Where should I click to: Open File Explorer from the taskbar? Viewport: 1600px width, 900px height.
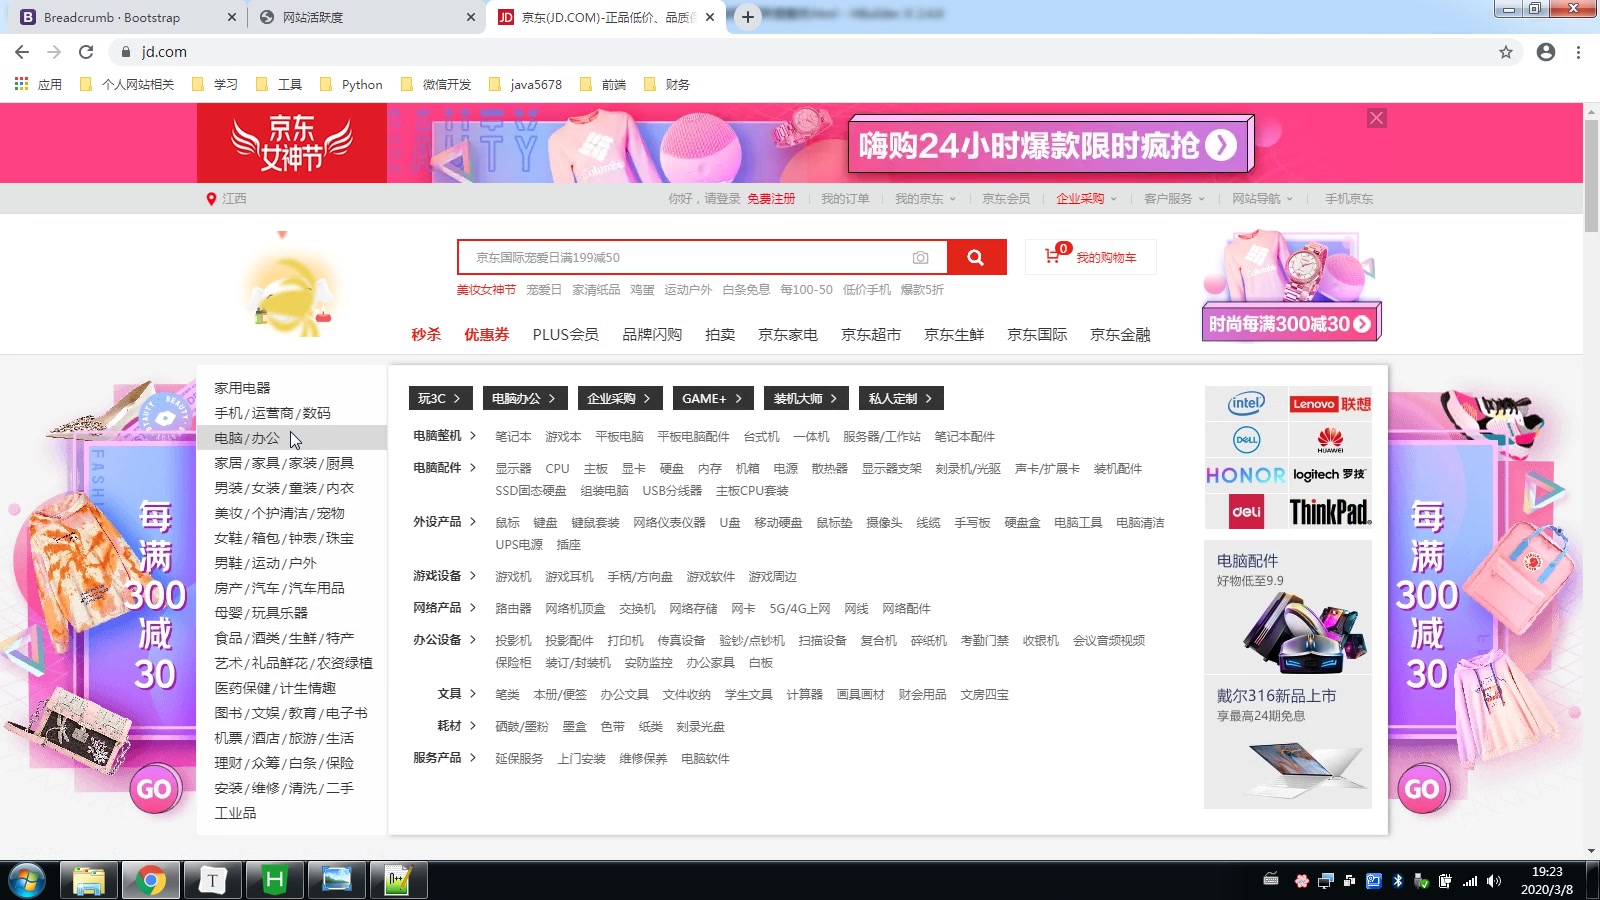point(88,881)
